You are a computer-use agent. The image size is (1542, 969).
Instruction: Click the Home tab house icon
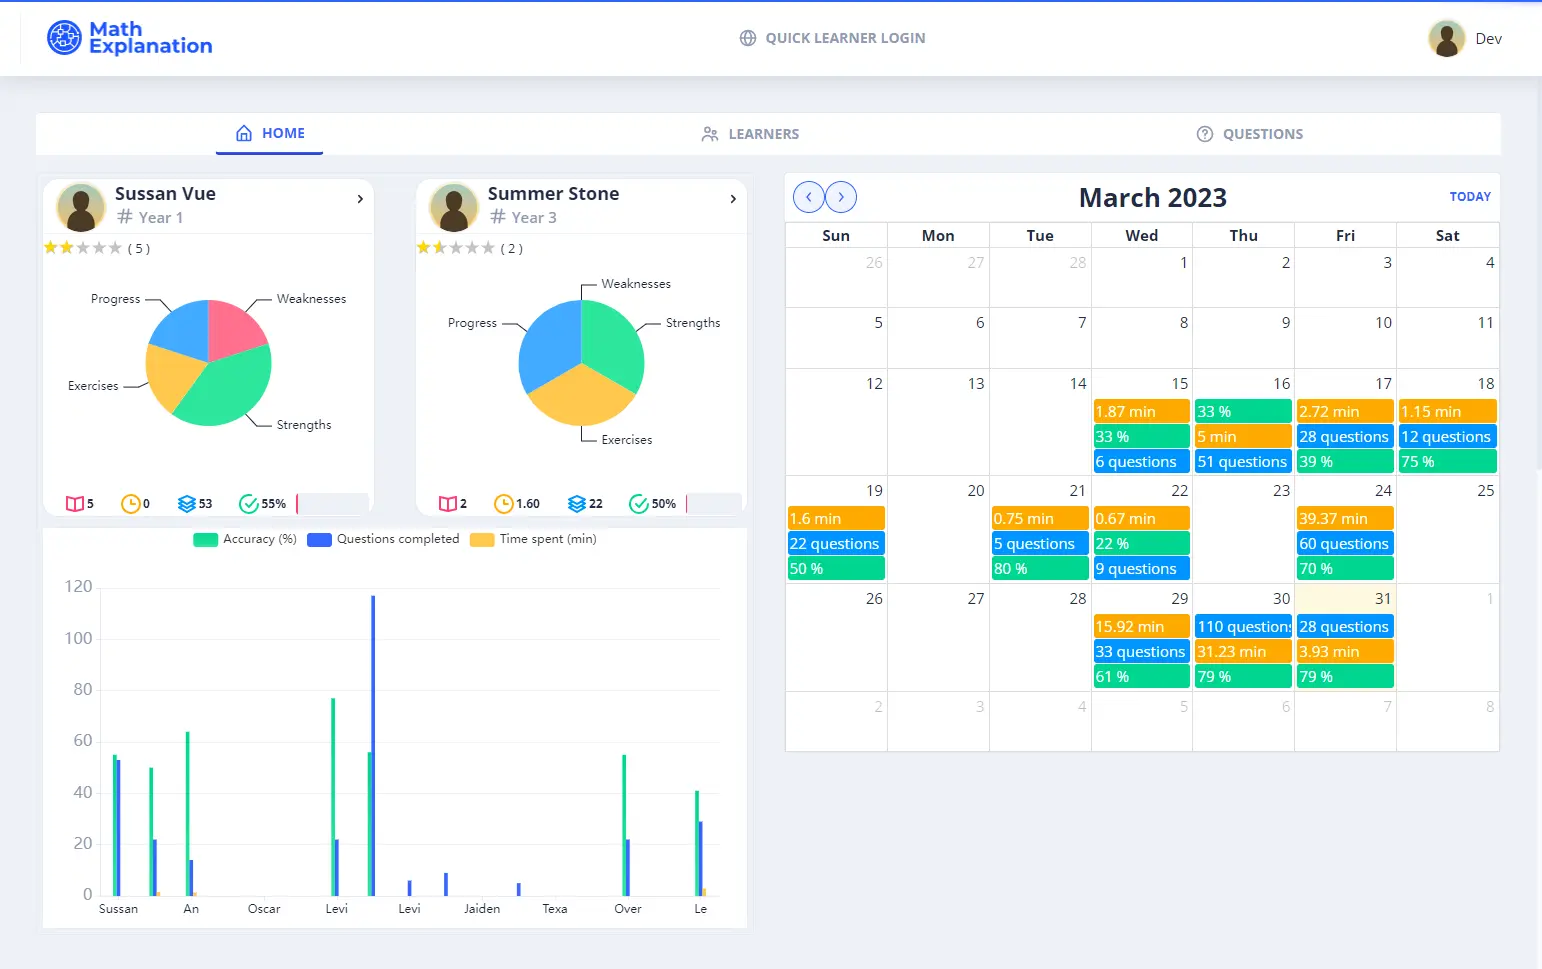click(x=243, y=132)
